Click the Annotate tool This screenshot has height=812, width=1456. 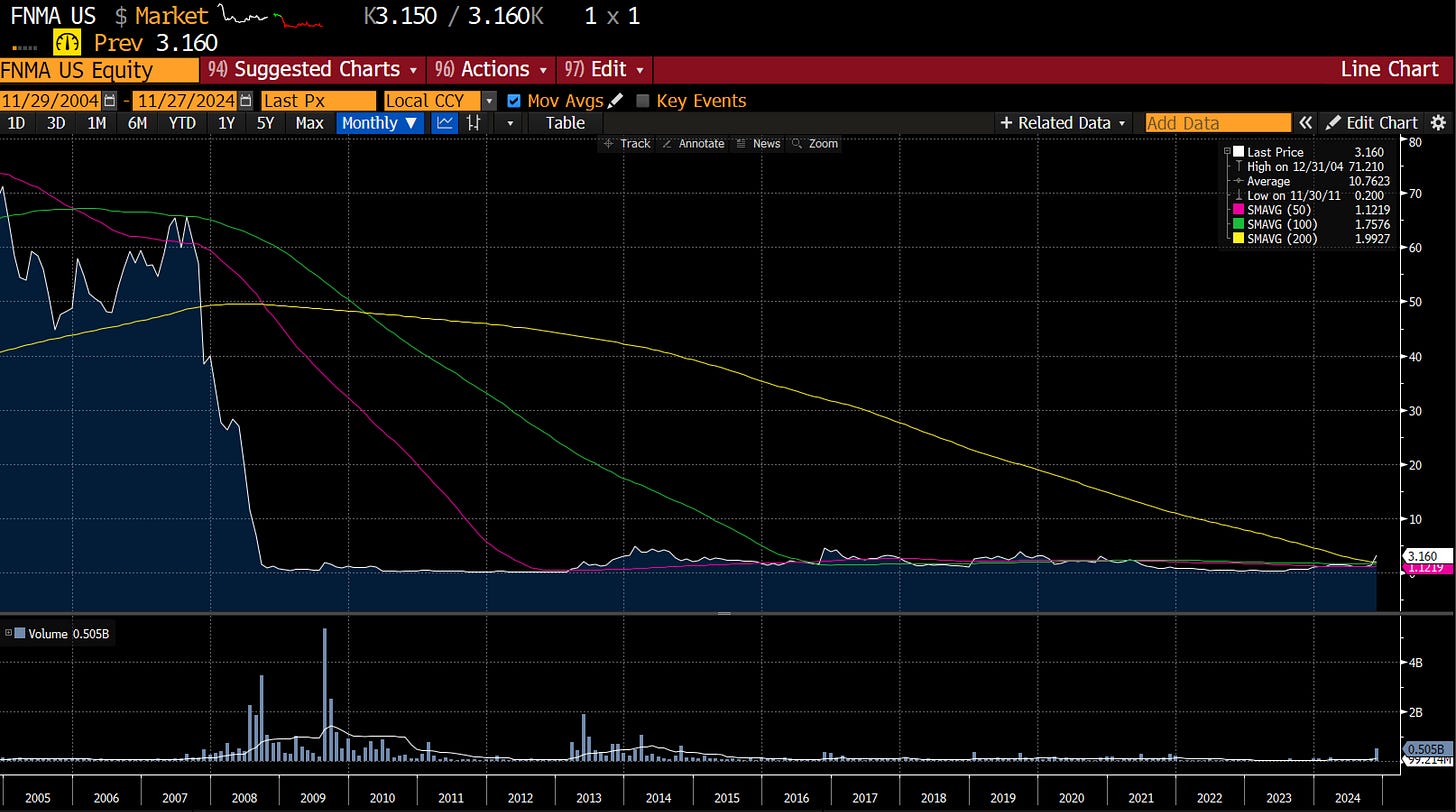[x=693, y=144]
